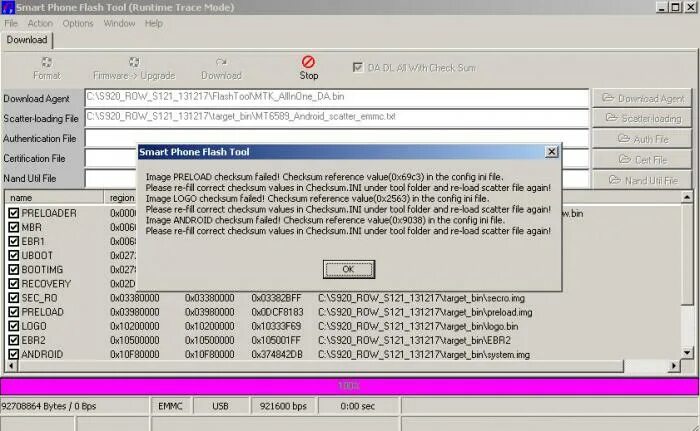Close the checksum error dialog with X

(x=552, y=152)
